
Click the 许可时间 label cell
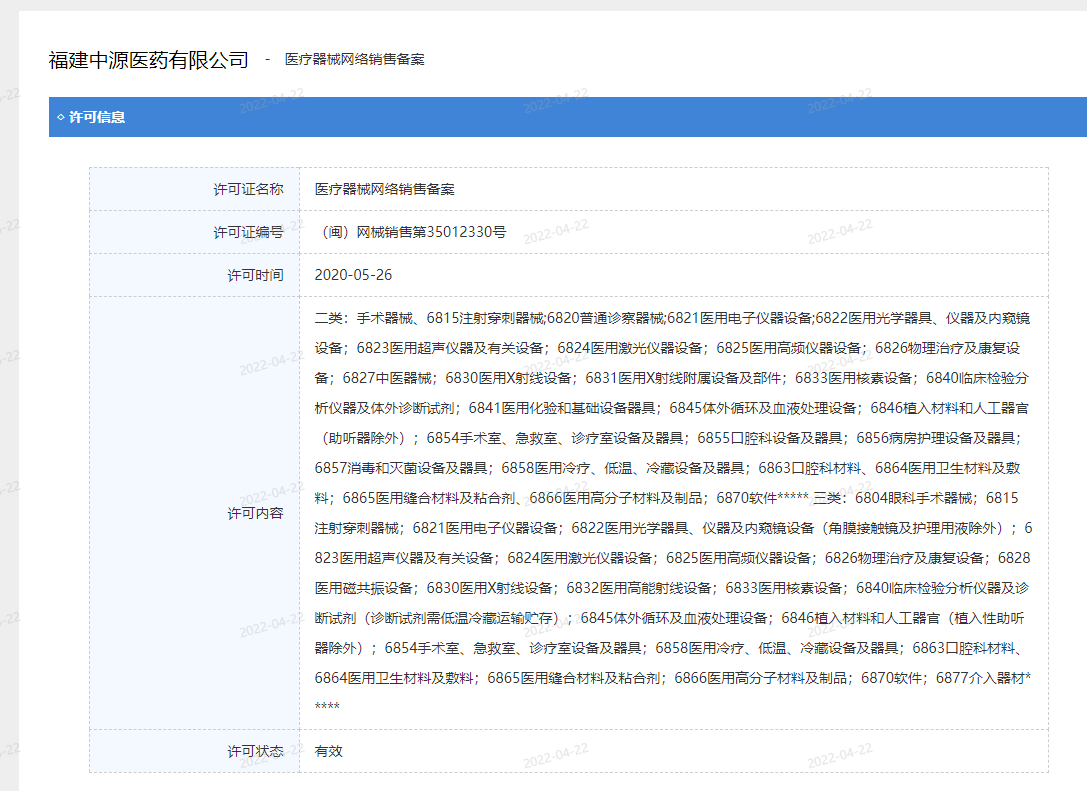click(x=195, y=275)
